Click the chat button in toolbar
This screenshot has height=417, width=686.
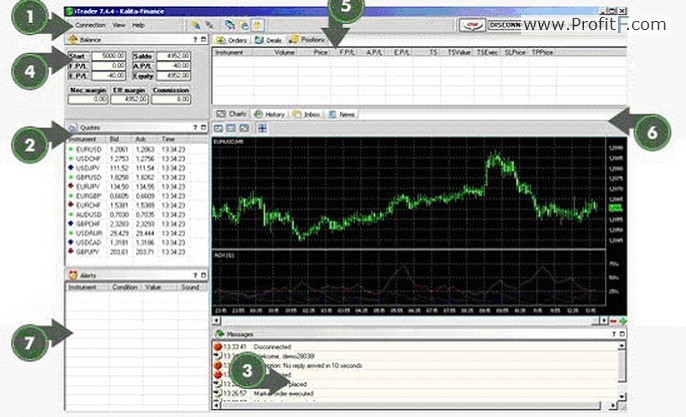point(472,25)
